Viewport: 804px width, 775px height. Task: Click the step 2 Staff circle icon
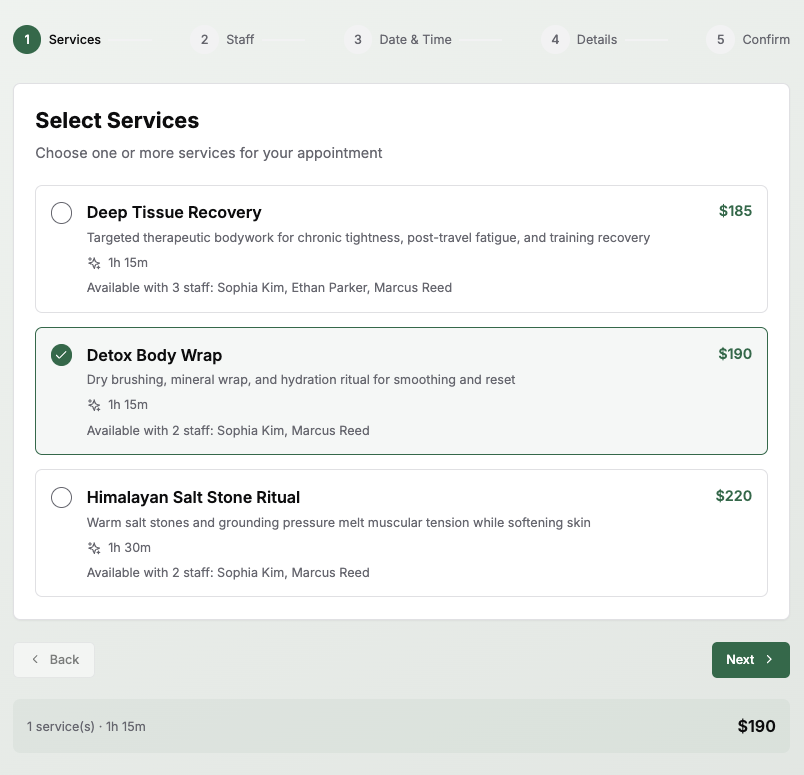click(x=204, y=39)
